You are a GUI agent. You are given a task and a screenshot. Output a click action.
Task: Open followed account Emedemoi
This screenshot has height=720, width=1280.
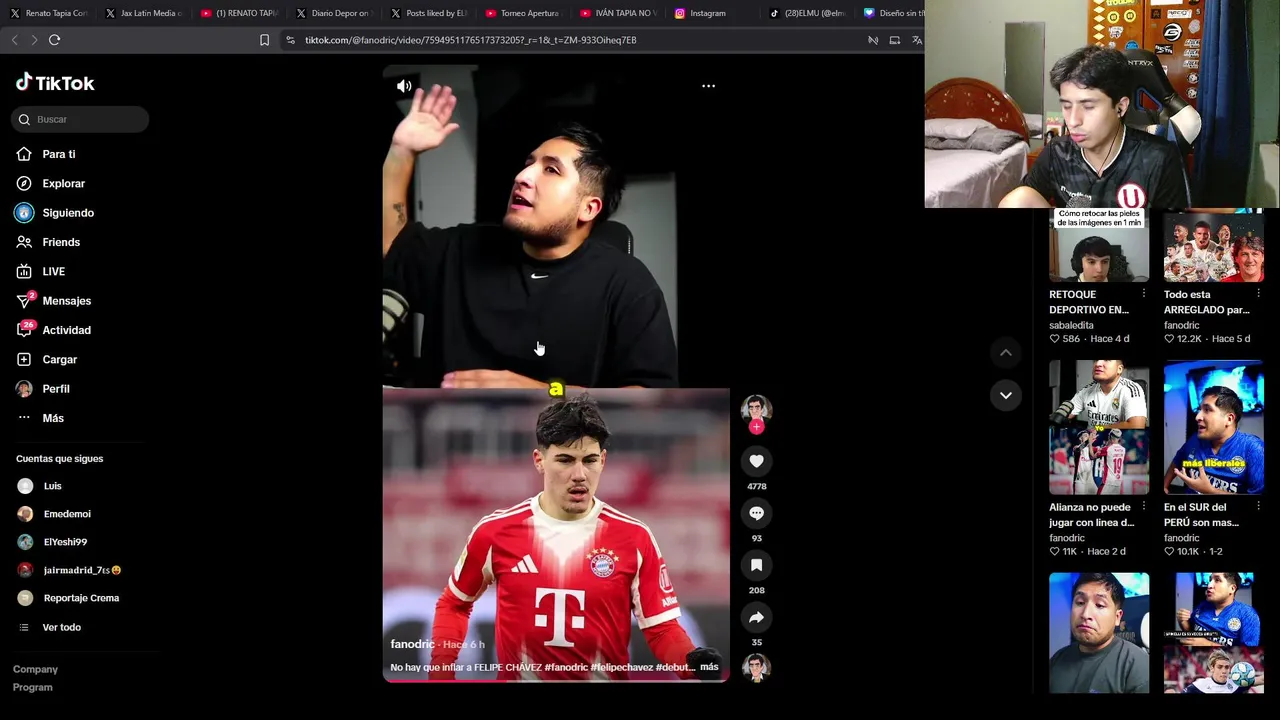click(x=54, y=514)
